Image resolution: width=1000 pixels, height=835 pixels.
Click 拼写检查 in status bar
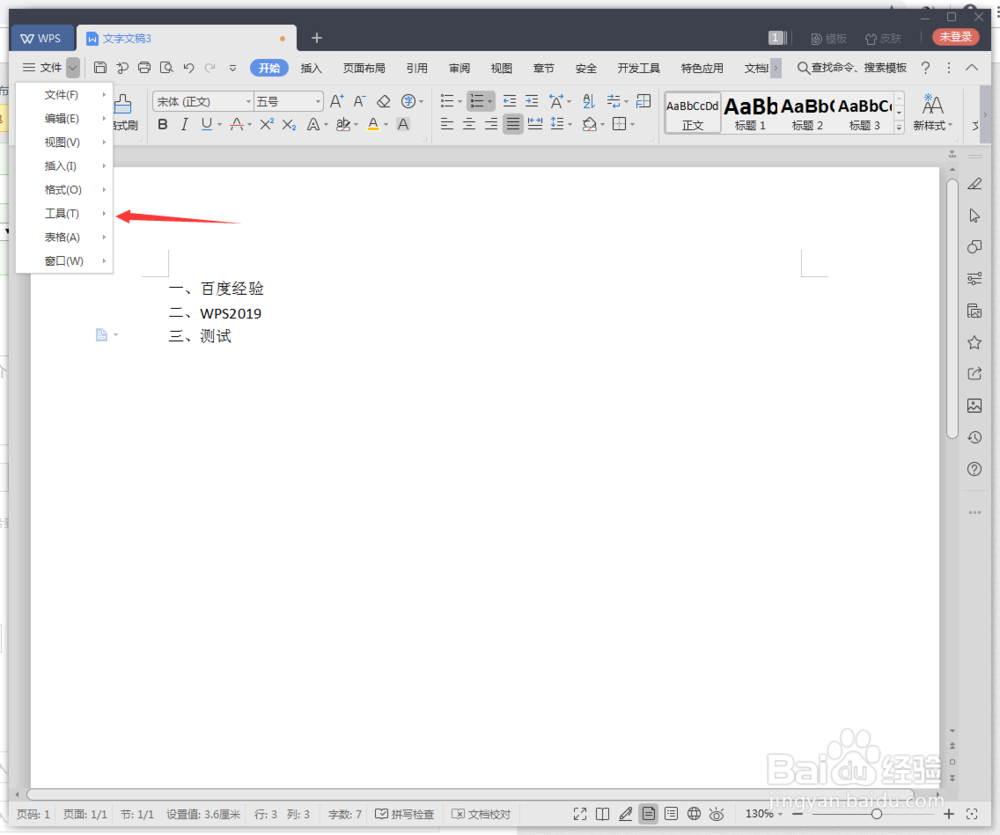click(404, 814)
